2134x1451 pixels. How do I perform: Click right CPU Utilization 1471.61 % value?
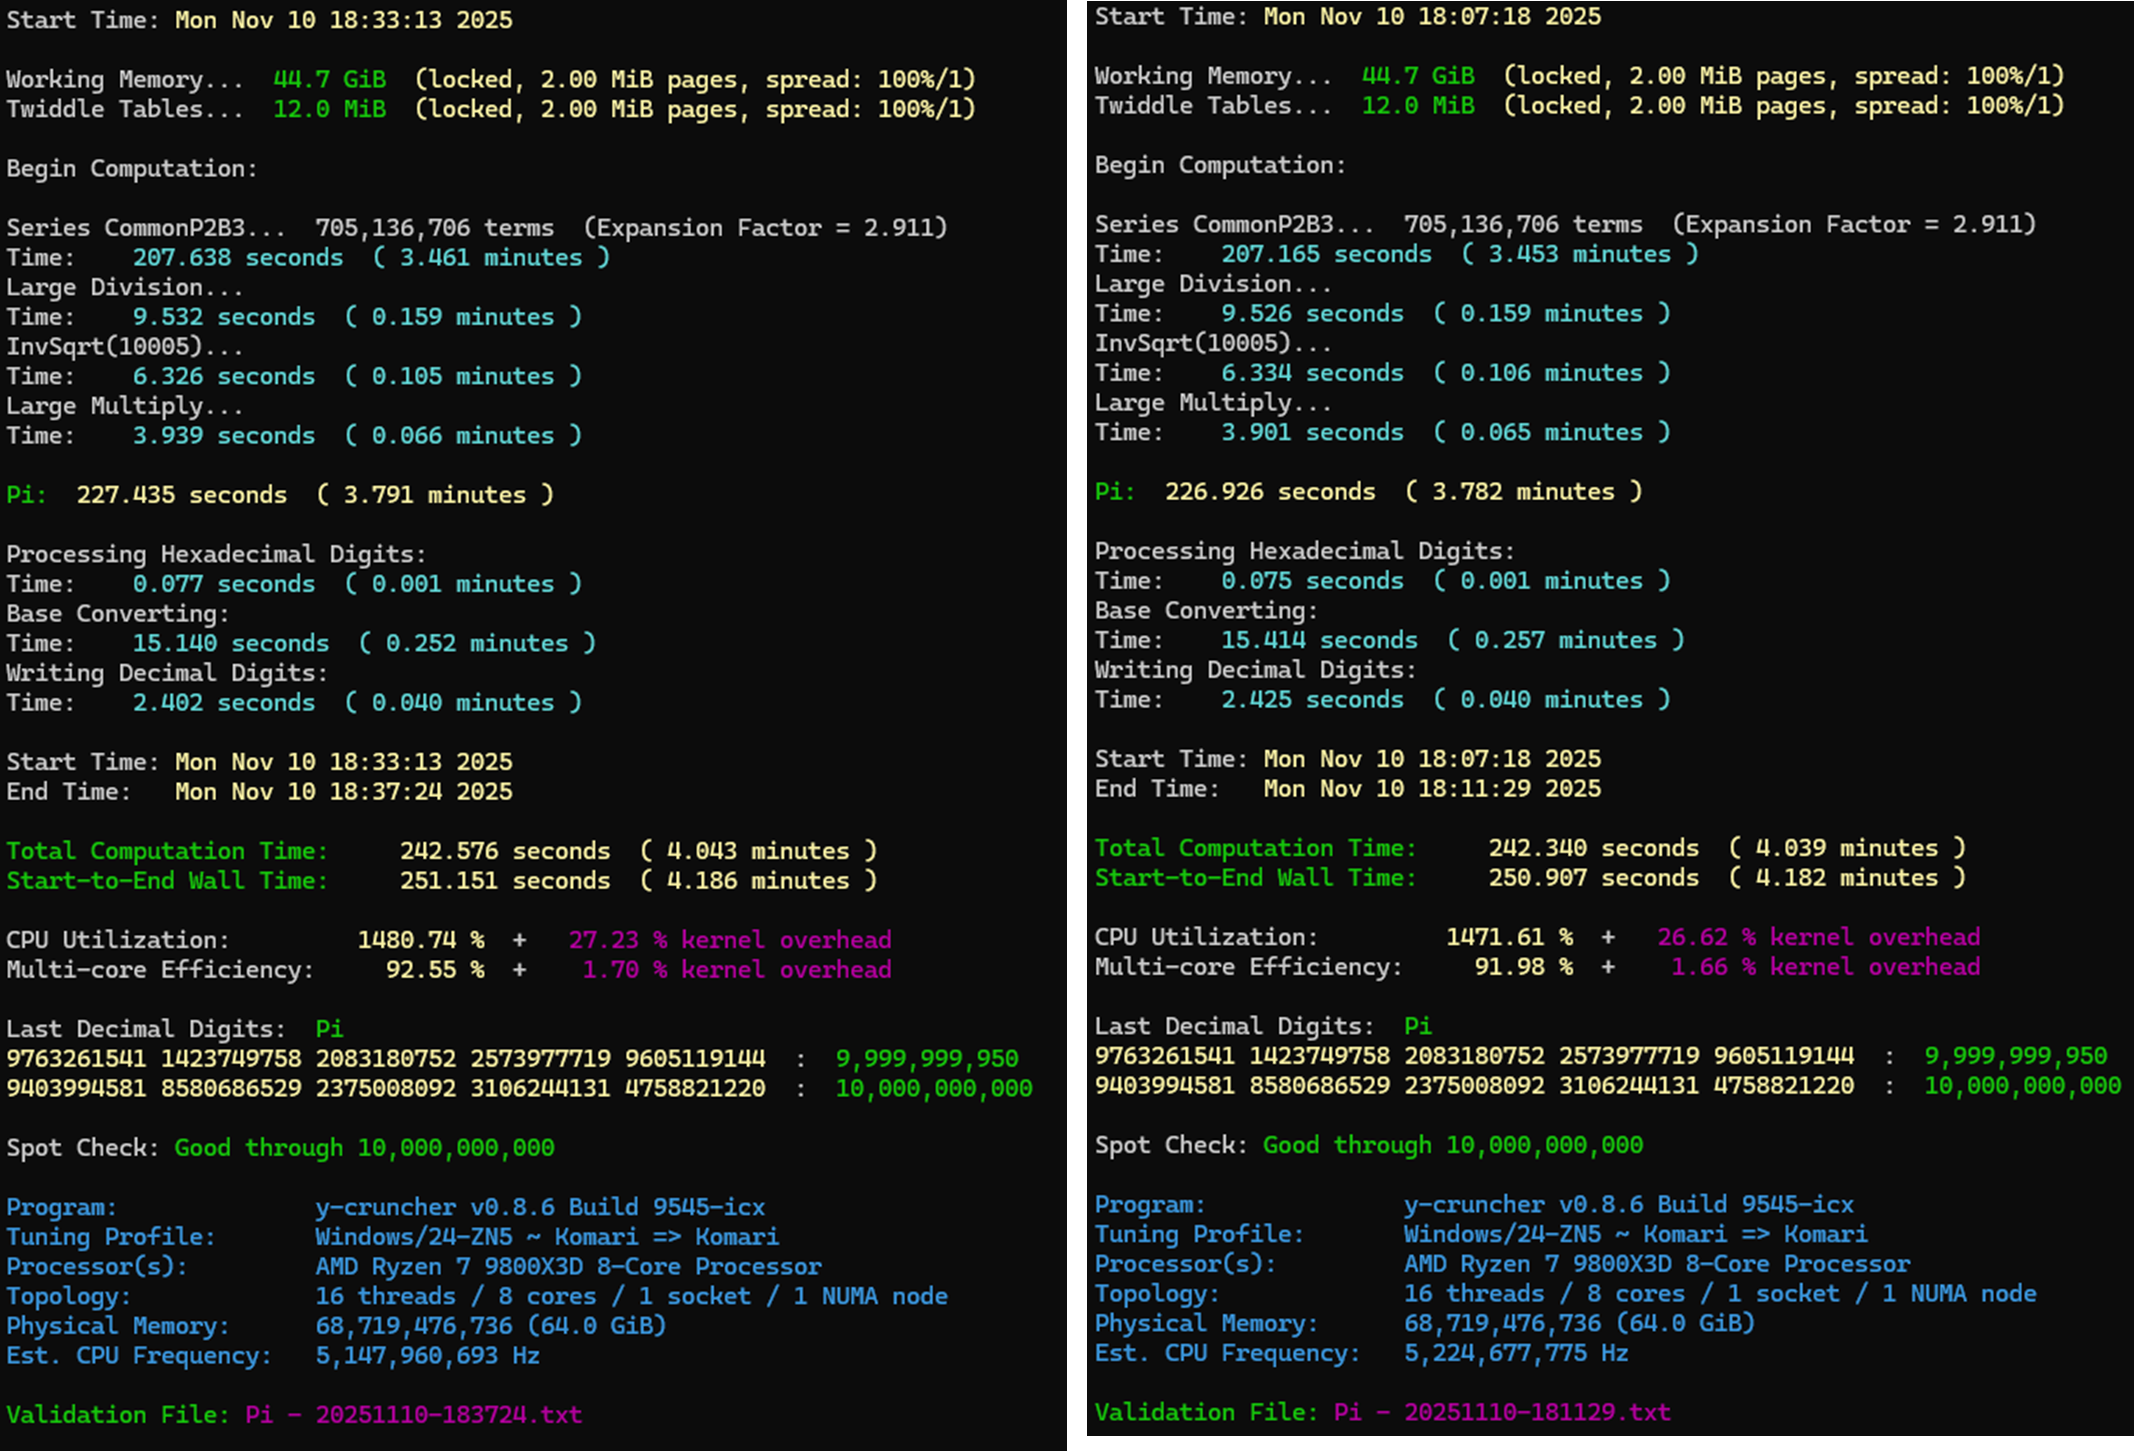[1508, 937]
